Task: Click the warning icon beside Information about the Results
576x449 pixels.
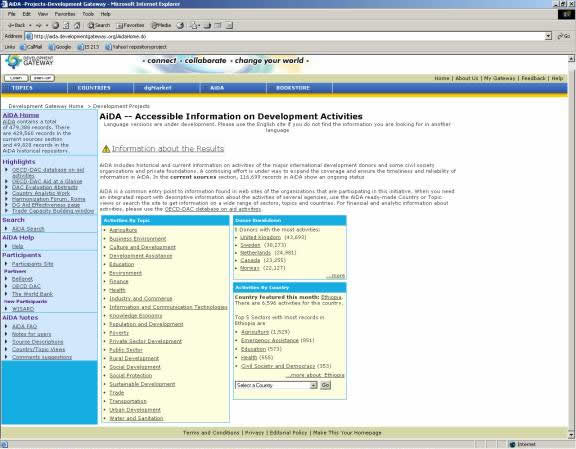Action: pyautogui.click(x=106, y=149)
